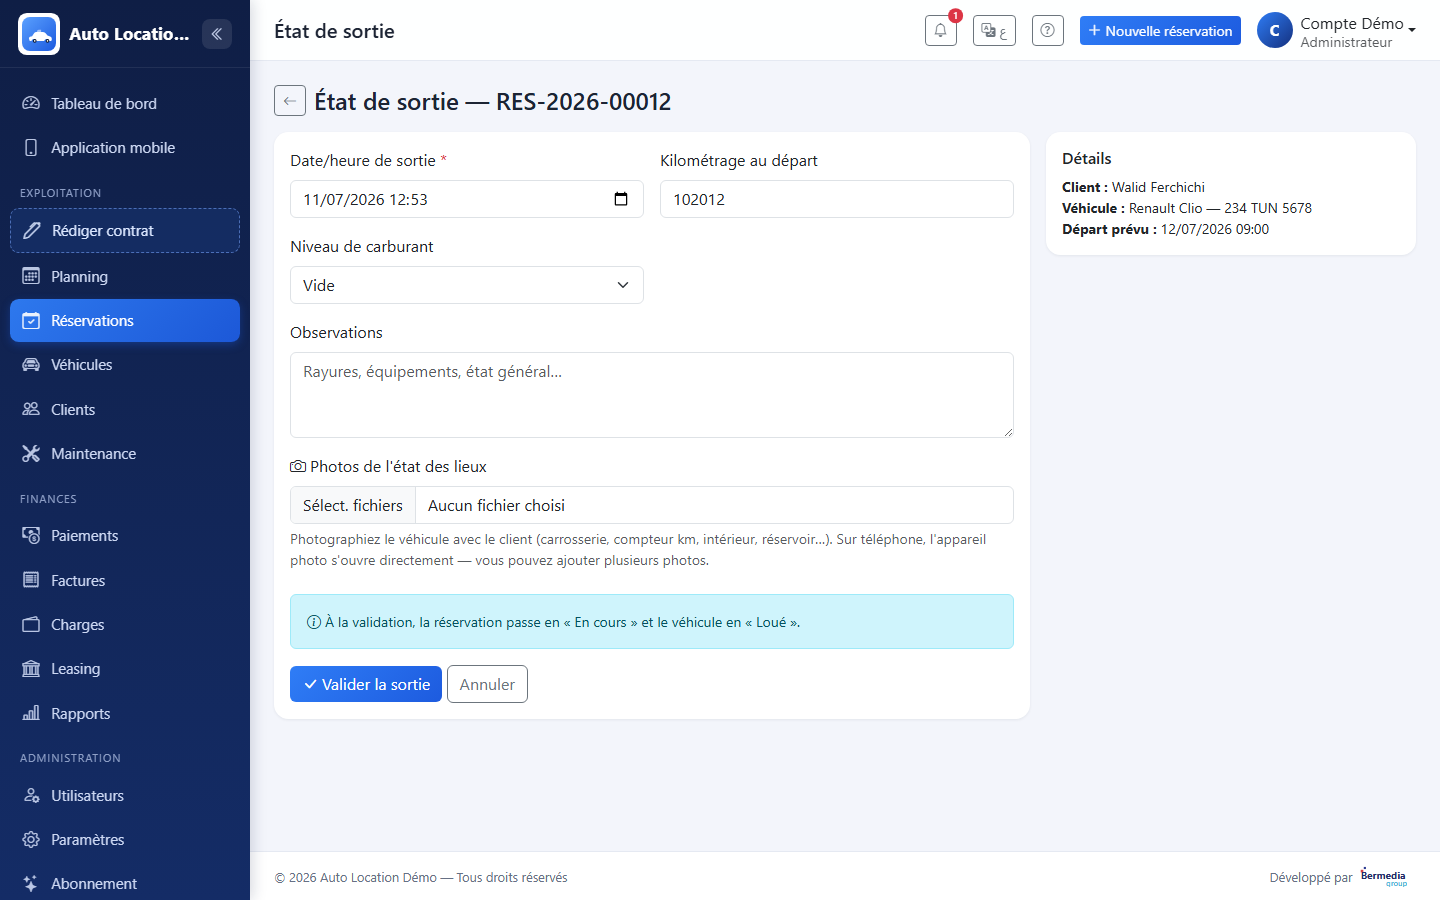Expand the Niveau de carburant dropdown

(x=467, y=285)
